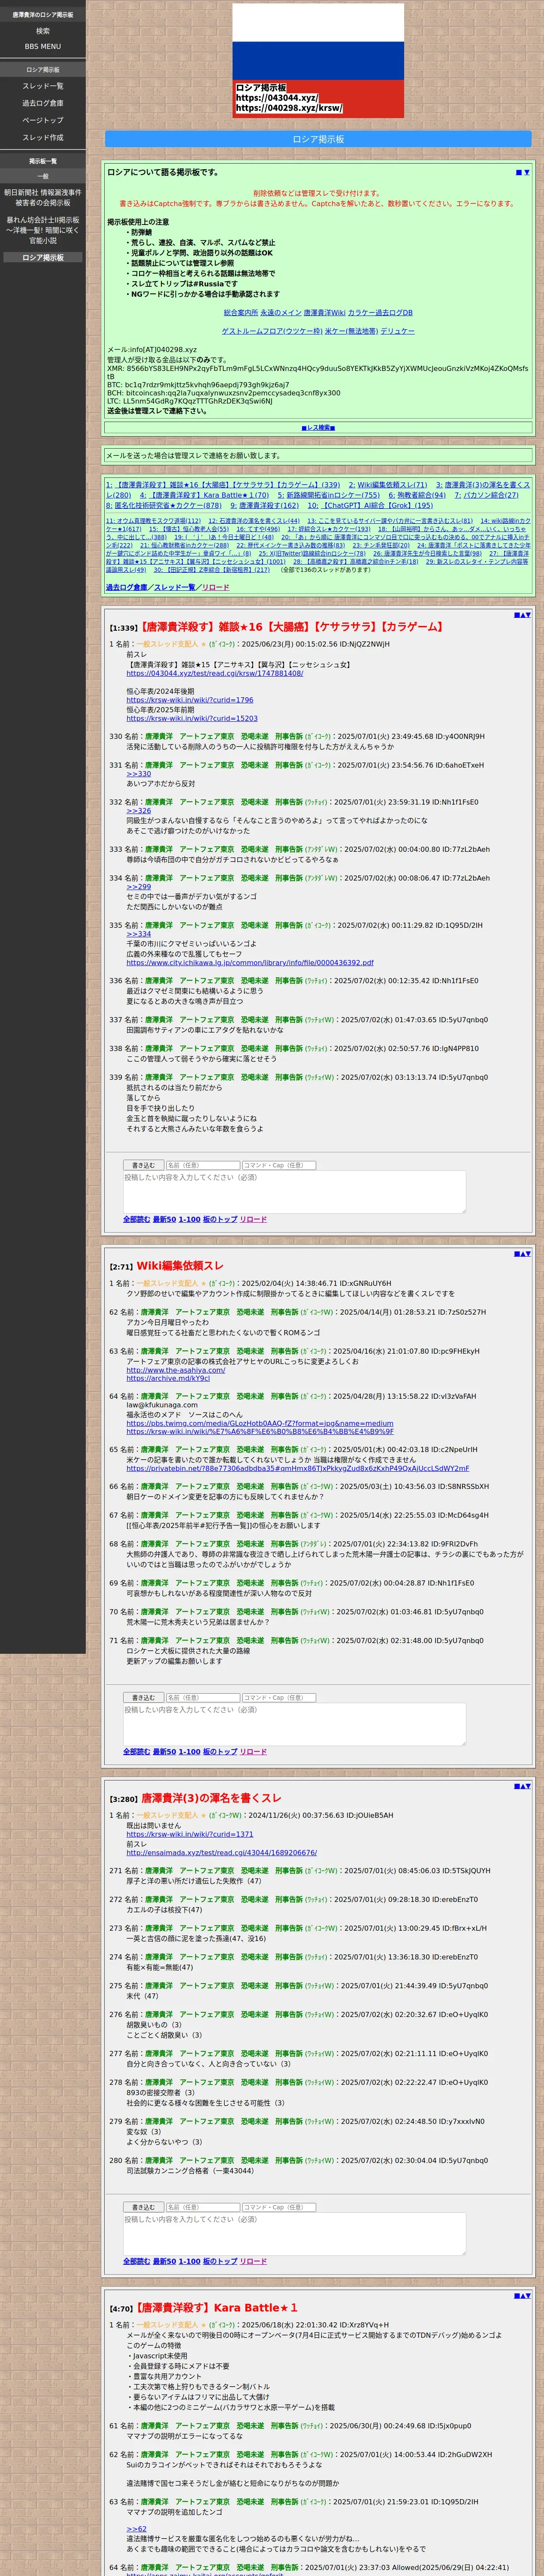The image size is (544, 2576).
Task: Jump to ページトップ from the sidebar
Action: (43, 120)
